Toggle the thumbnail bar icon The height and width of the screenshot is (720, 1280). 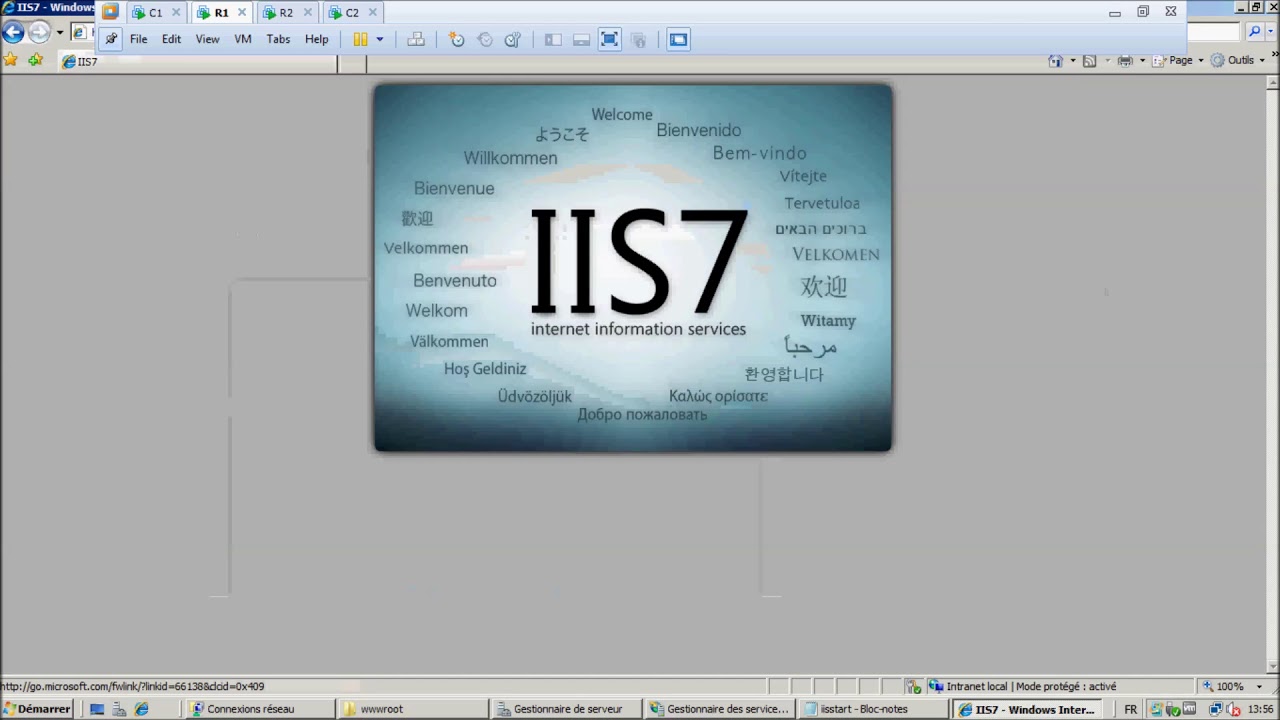[x=581, y=39]
